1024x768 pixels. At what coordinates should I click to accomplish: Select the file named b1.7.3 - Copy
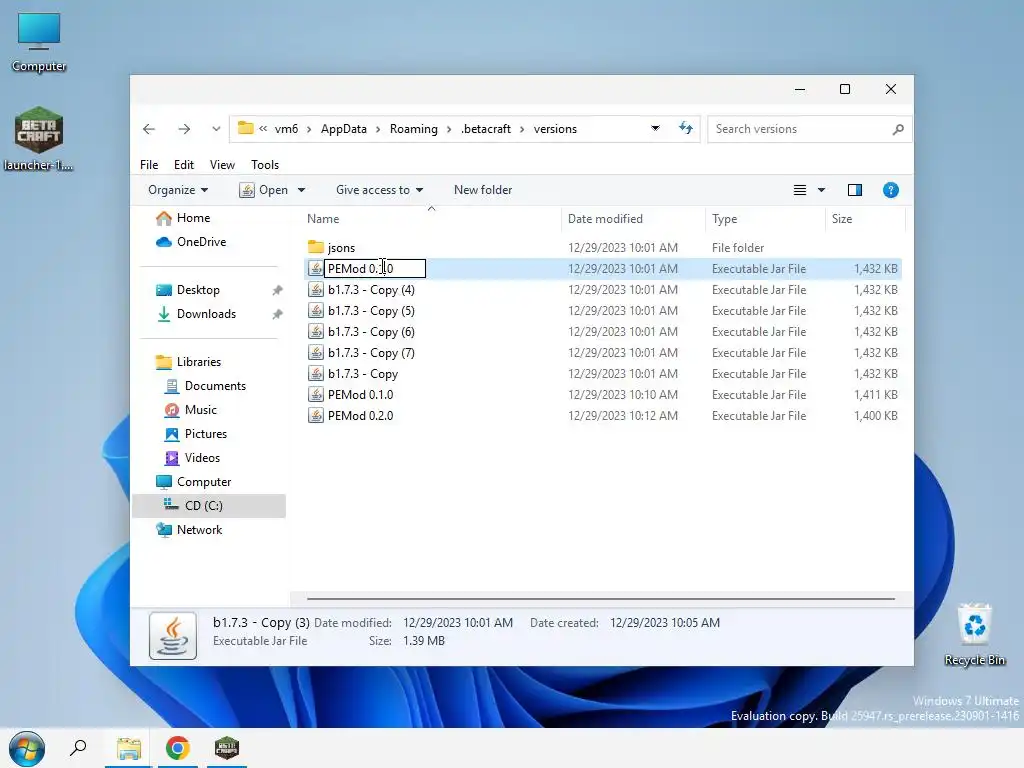[x=362, y=374]
